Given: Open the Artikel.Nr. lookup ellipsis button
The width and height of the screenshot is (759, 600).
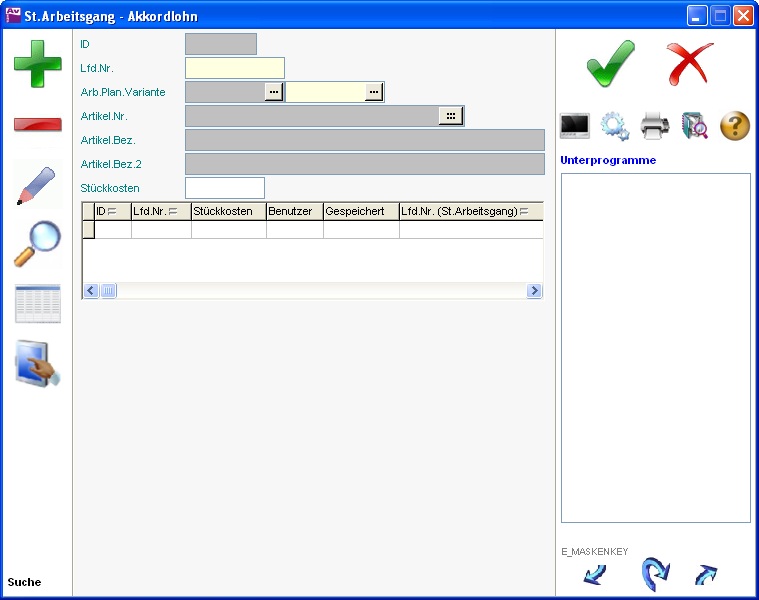Looking at the screenshot, I should [451, 116].
